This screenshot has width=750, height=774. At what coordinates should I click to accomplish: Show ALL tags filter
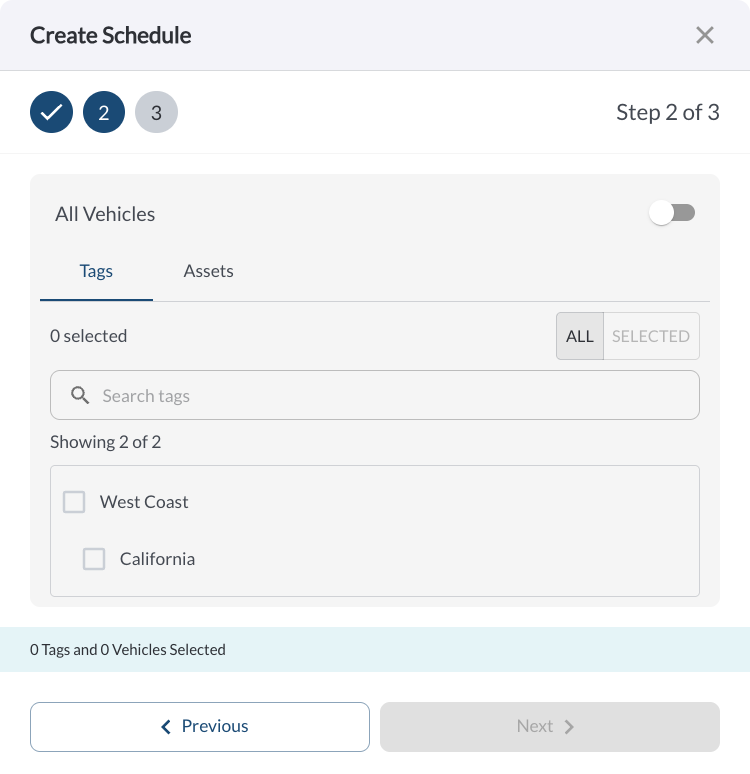click(x=580, y=336)
